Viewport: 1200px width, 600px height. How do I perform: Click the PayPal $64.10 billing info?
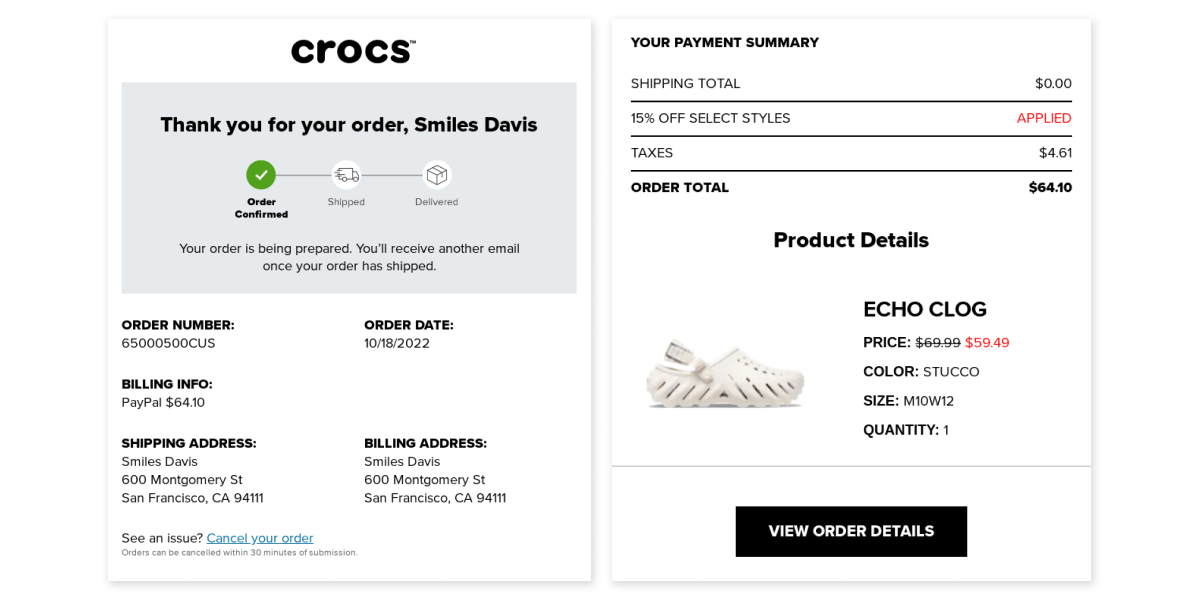pos(163,402)
